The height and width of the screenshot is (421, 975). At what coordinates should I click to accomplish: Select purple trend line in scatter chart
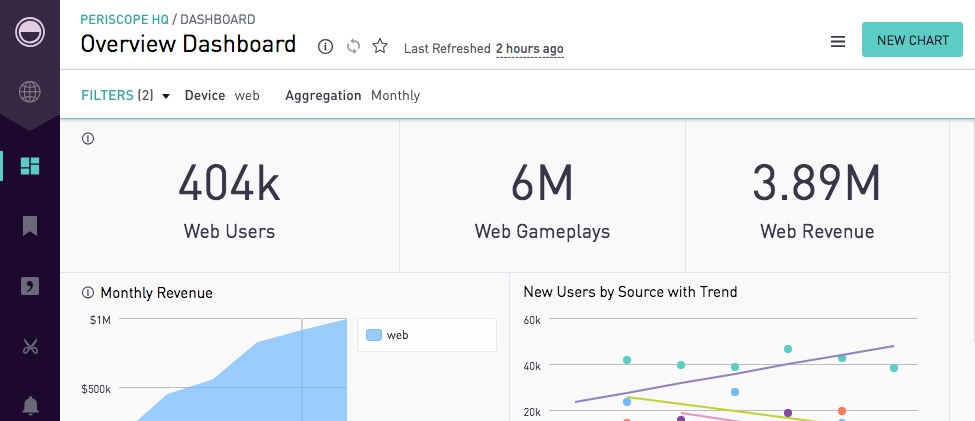pos(734,374)
